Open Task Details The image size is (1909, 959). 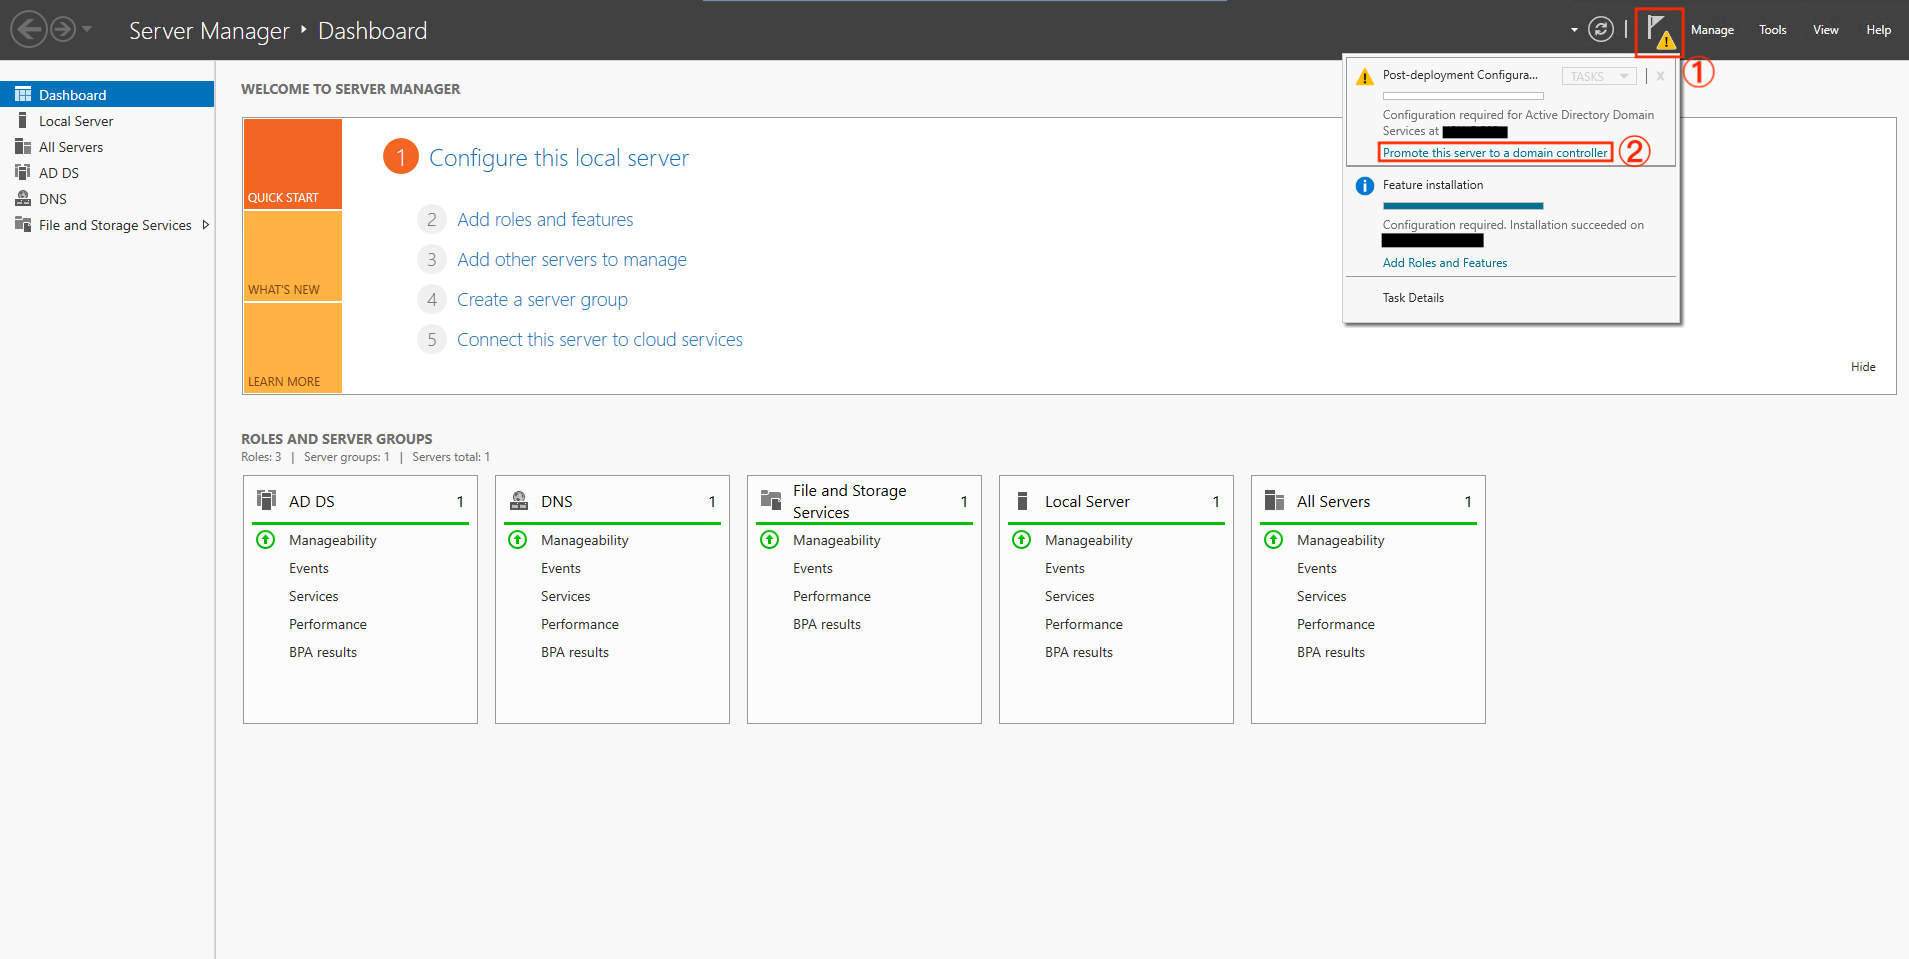pyautogui.click(x=1413, y=298)
